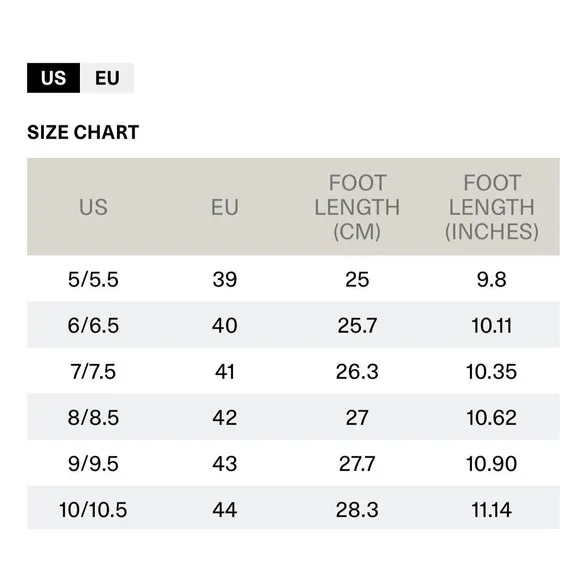Select the 7/7.5 US size row
The image size is (580, 580).
(x=293, y=371)
